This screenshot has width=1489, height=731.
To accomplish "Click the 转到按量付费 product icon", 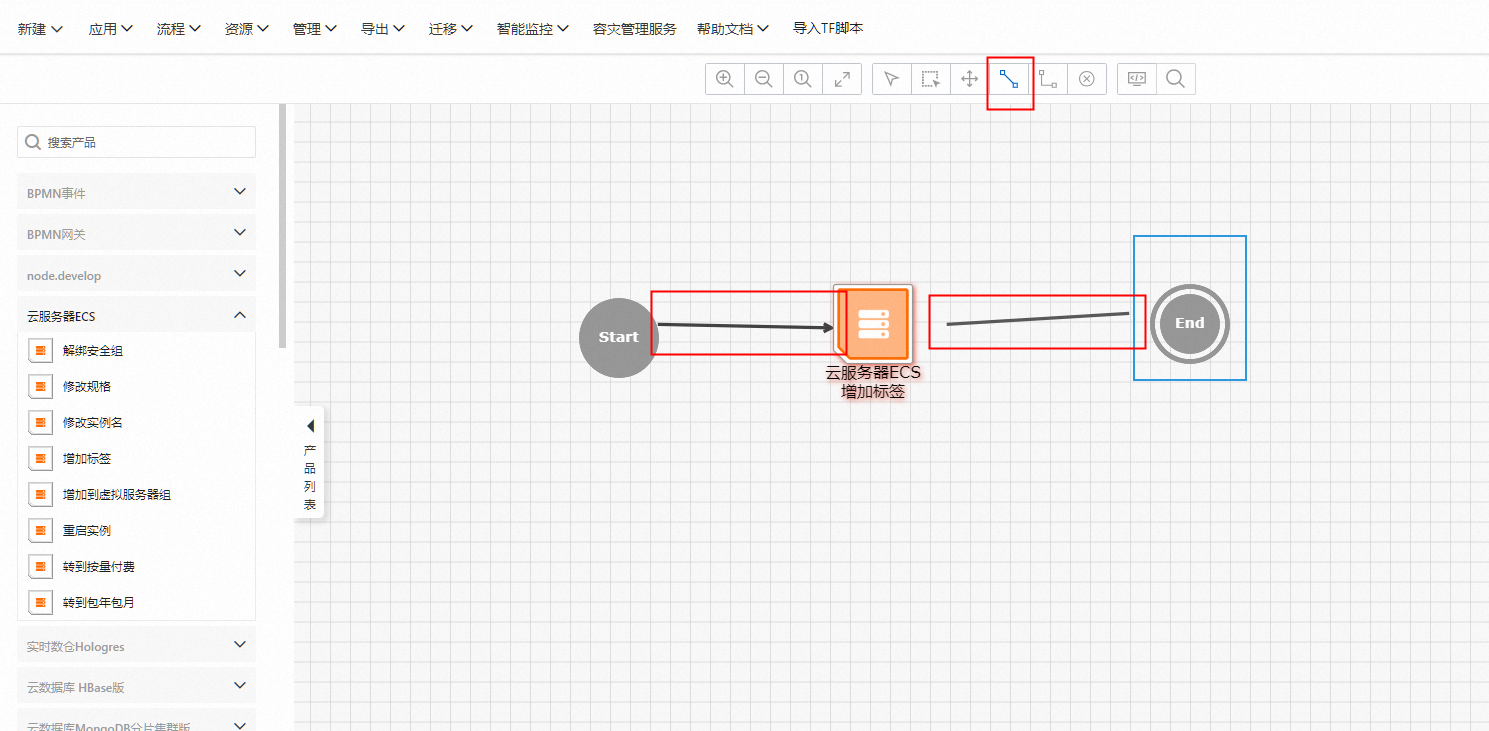I will pyautogui.click(x=40, y=567).
